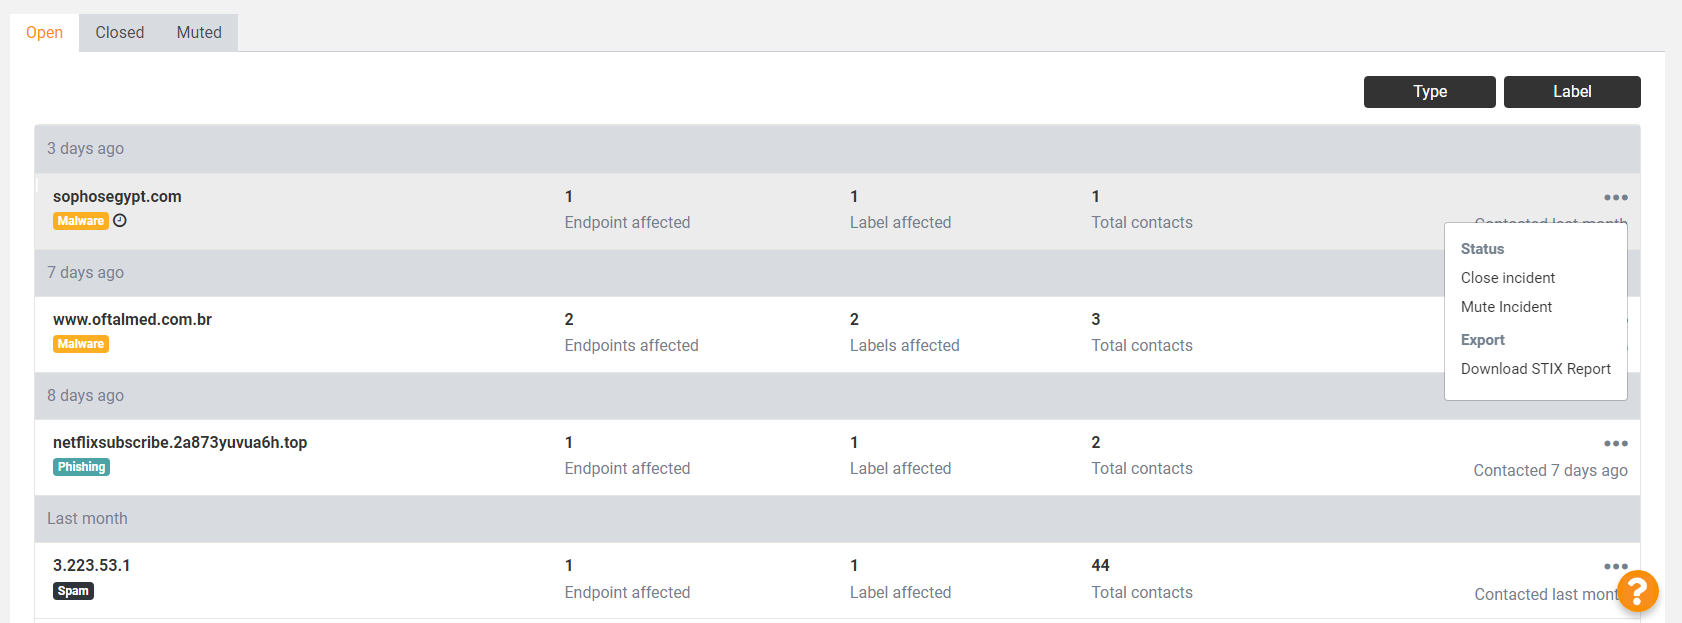Open the www.oftalmed.com.br incident
Image resolution: width=1682 pixels, height=623 pixels.
coord(132,320)
